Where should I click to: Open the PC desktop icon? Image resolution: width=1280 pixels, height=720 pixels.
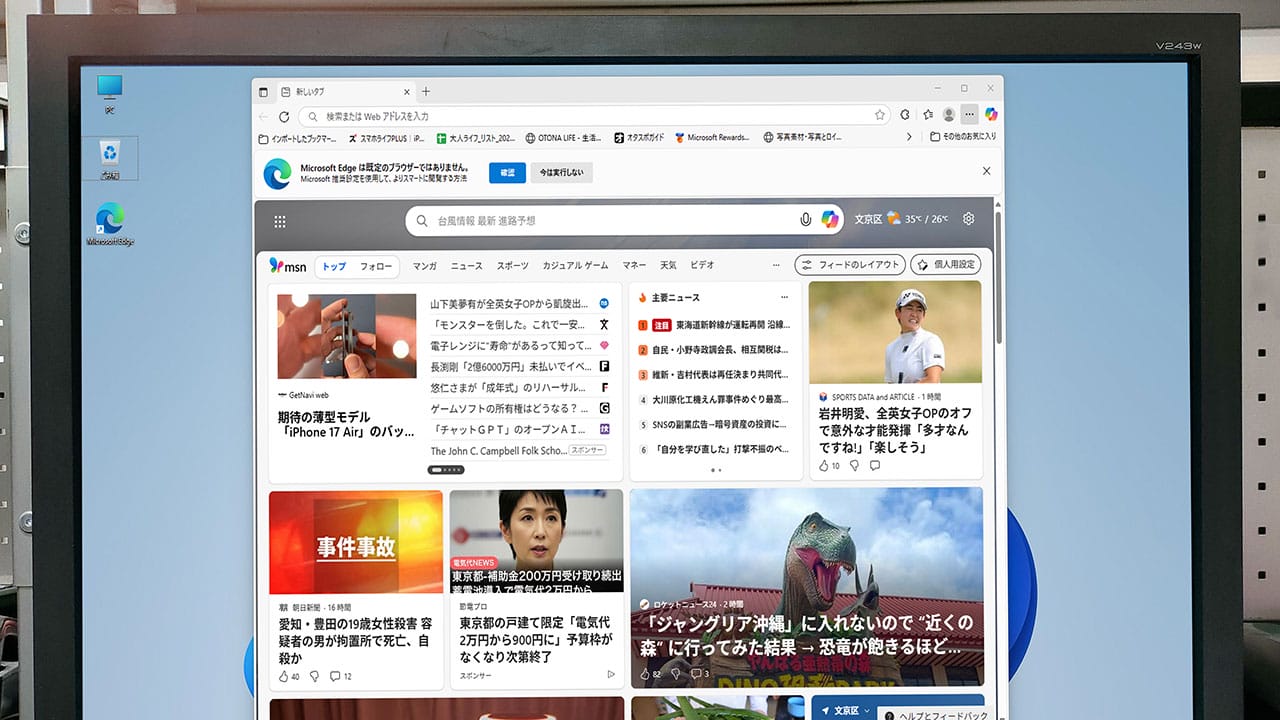click(x=110, y=93)
